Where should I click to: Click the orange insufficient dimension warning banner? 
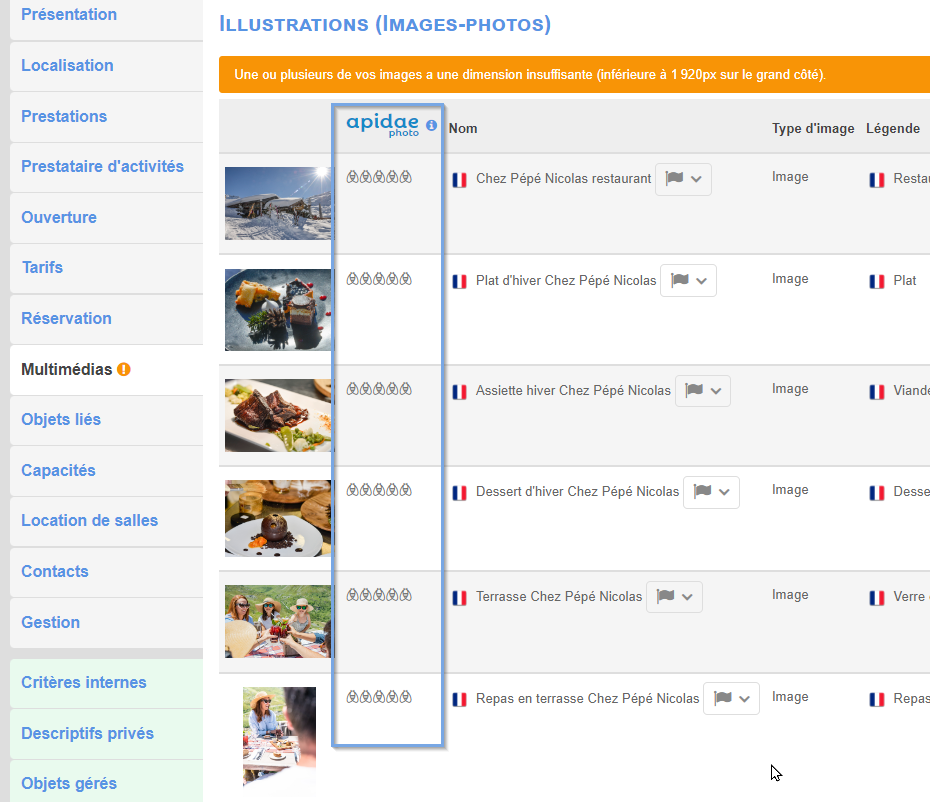coord(574,75)
